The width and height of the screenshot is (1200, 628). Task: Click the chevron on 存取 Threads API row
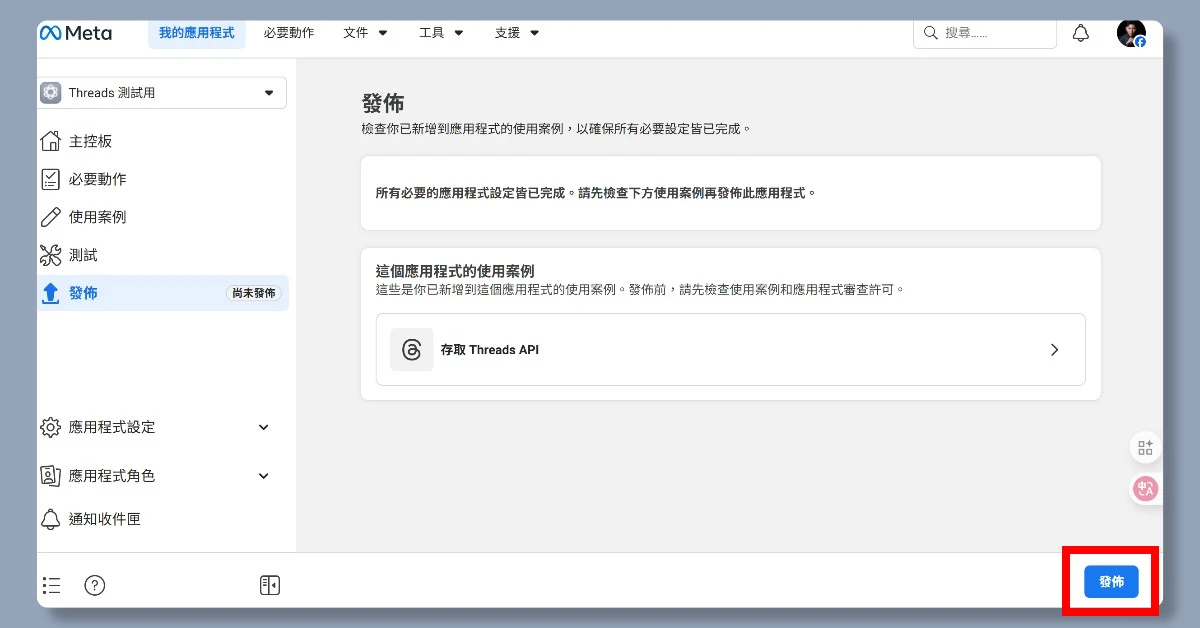1054,350
